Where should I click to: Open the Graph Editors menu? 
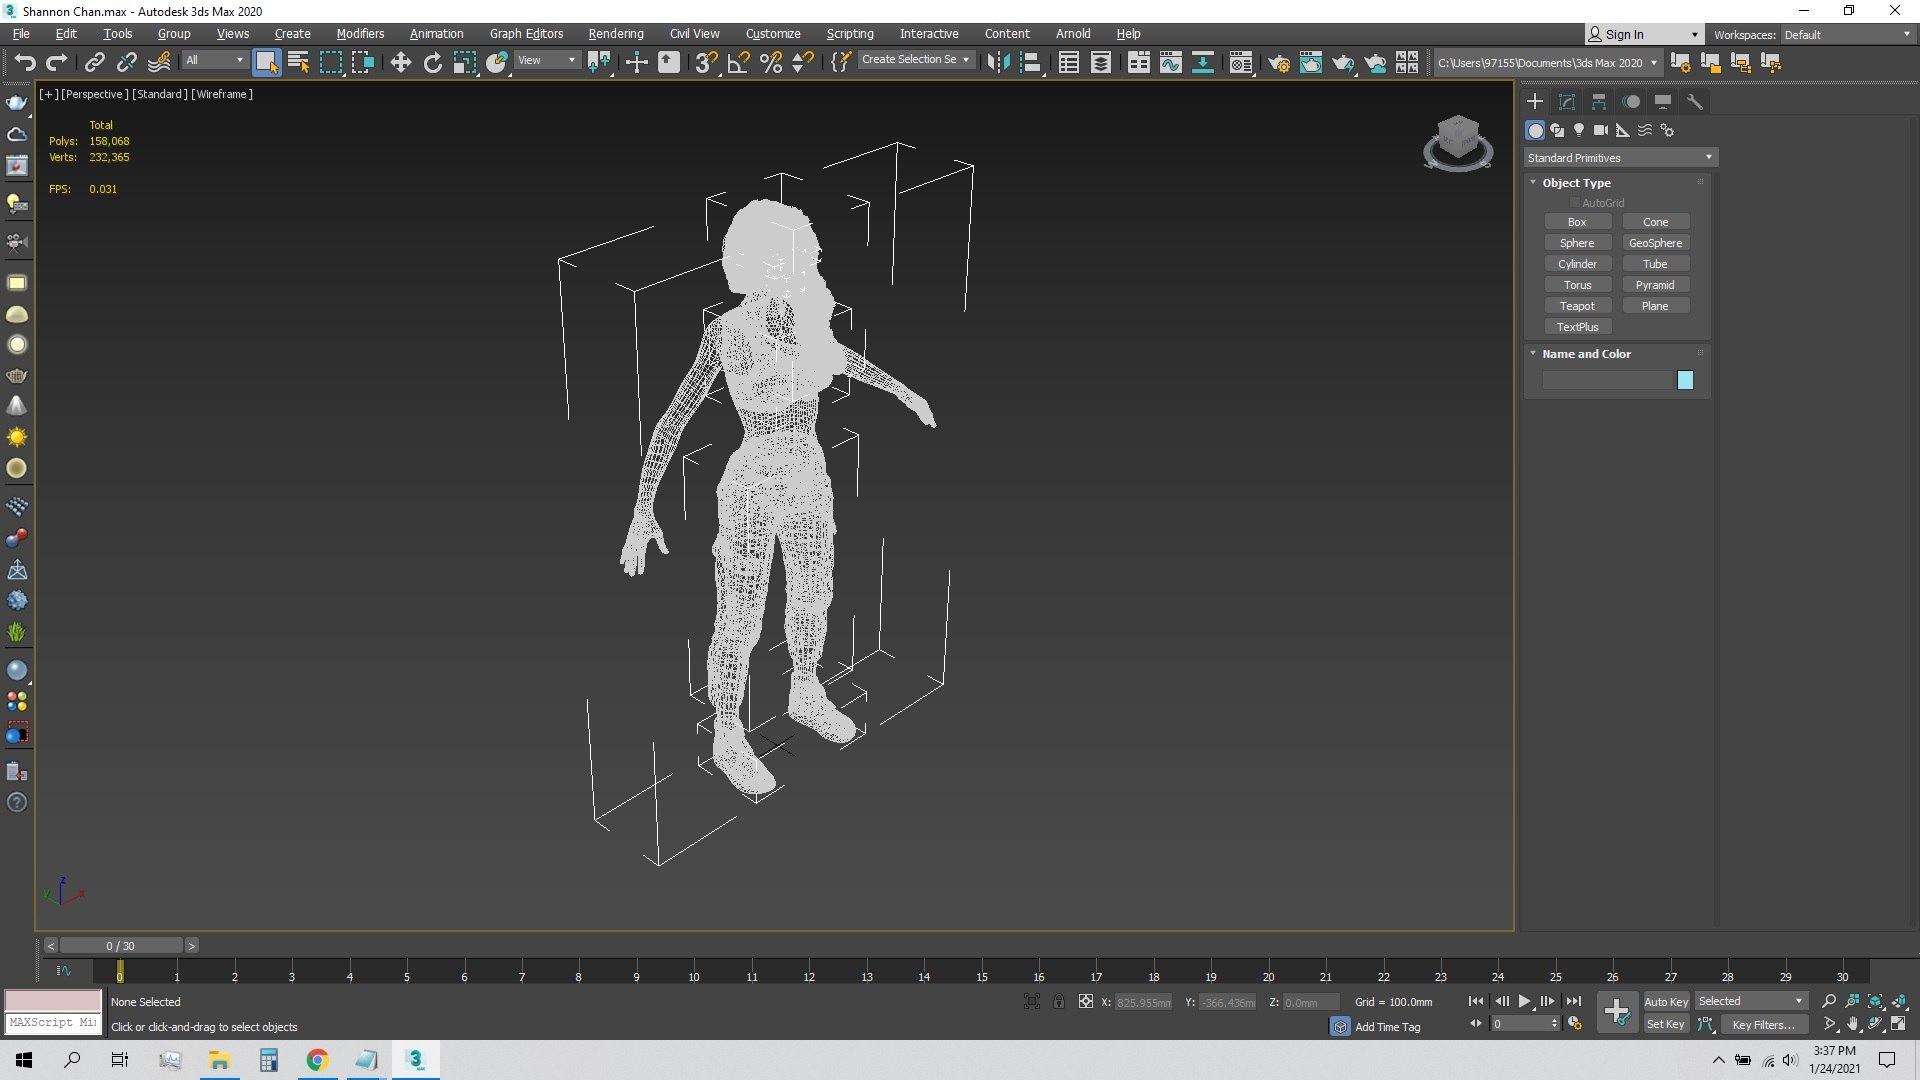click(526, 33)
